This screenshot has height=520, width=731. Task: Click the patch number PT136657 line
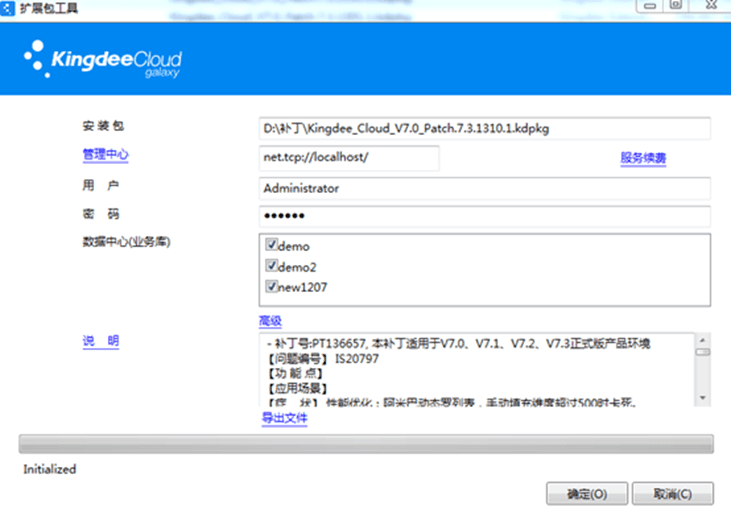[458, 344]
